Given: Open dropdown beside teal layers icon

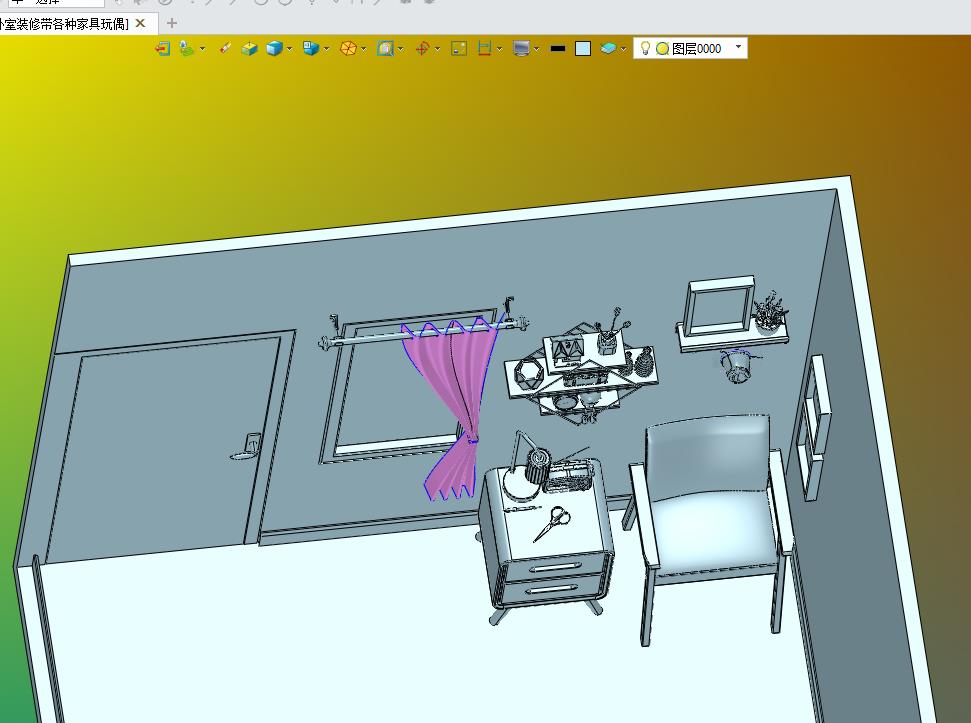Looking at the screenshot, I should pyautogui.click(x=623, y=48).
